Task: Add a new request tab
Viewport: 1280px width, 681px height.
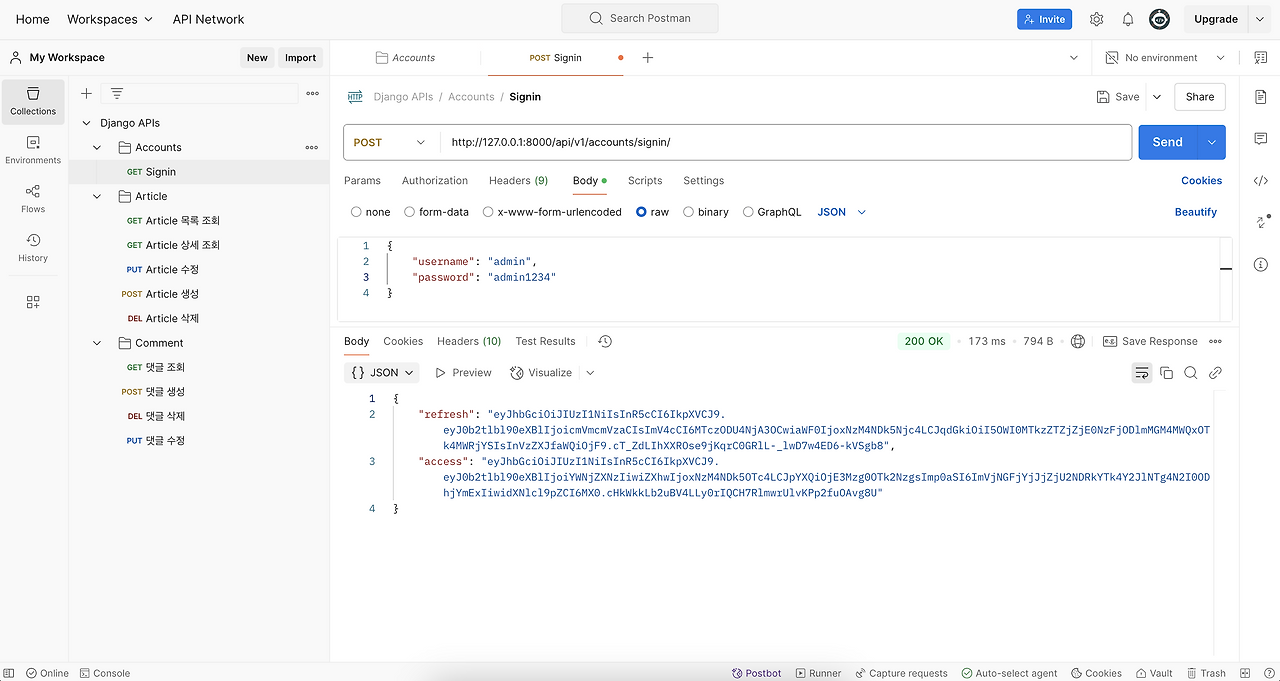Action: [x=648, y=58]
